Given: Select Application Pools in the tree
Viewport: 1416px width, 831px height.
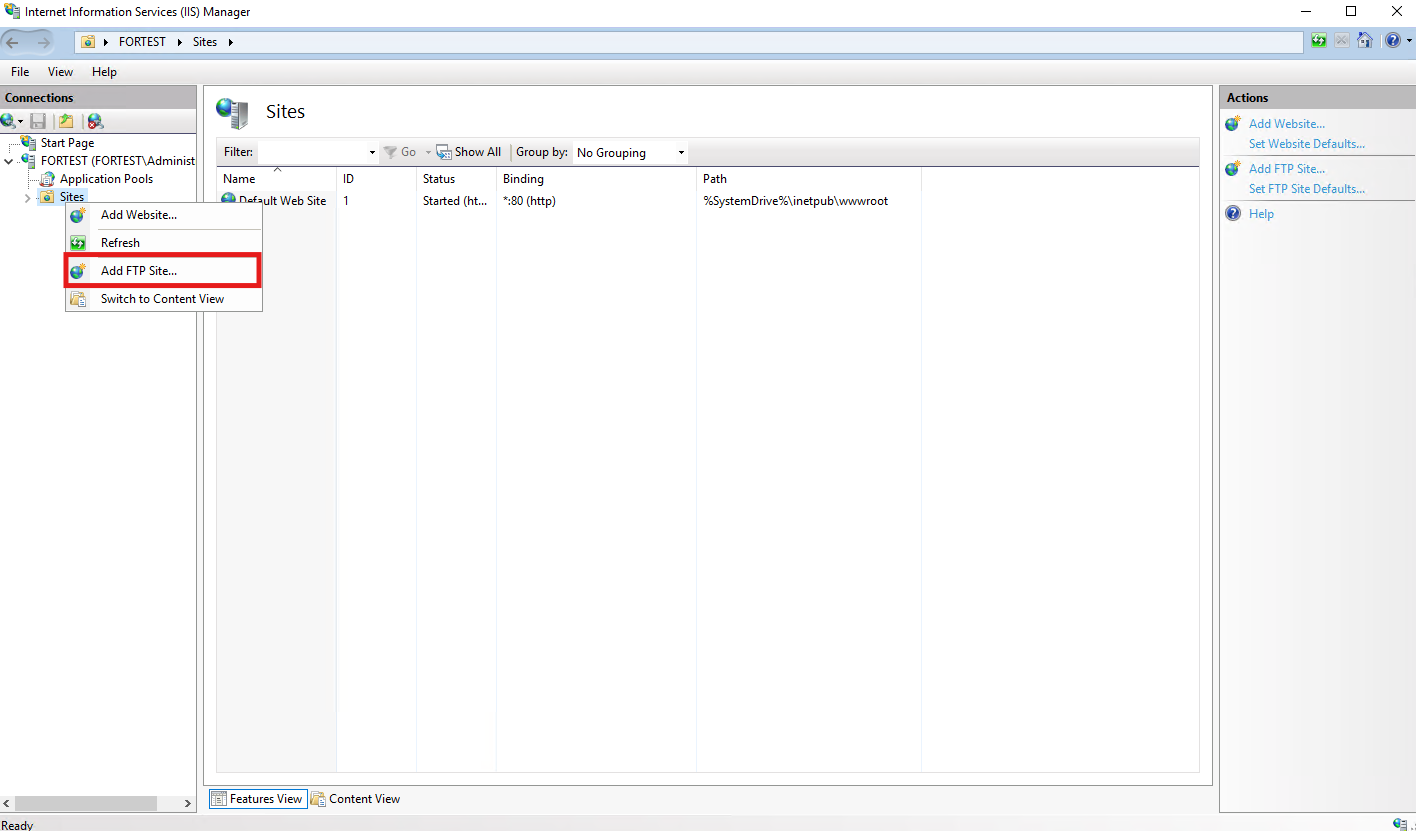Looking at the screenshot, I should 106,179.
